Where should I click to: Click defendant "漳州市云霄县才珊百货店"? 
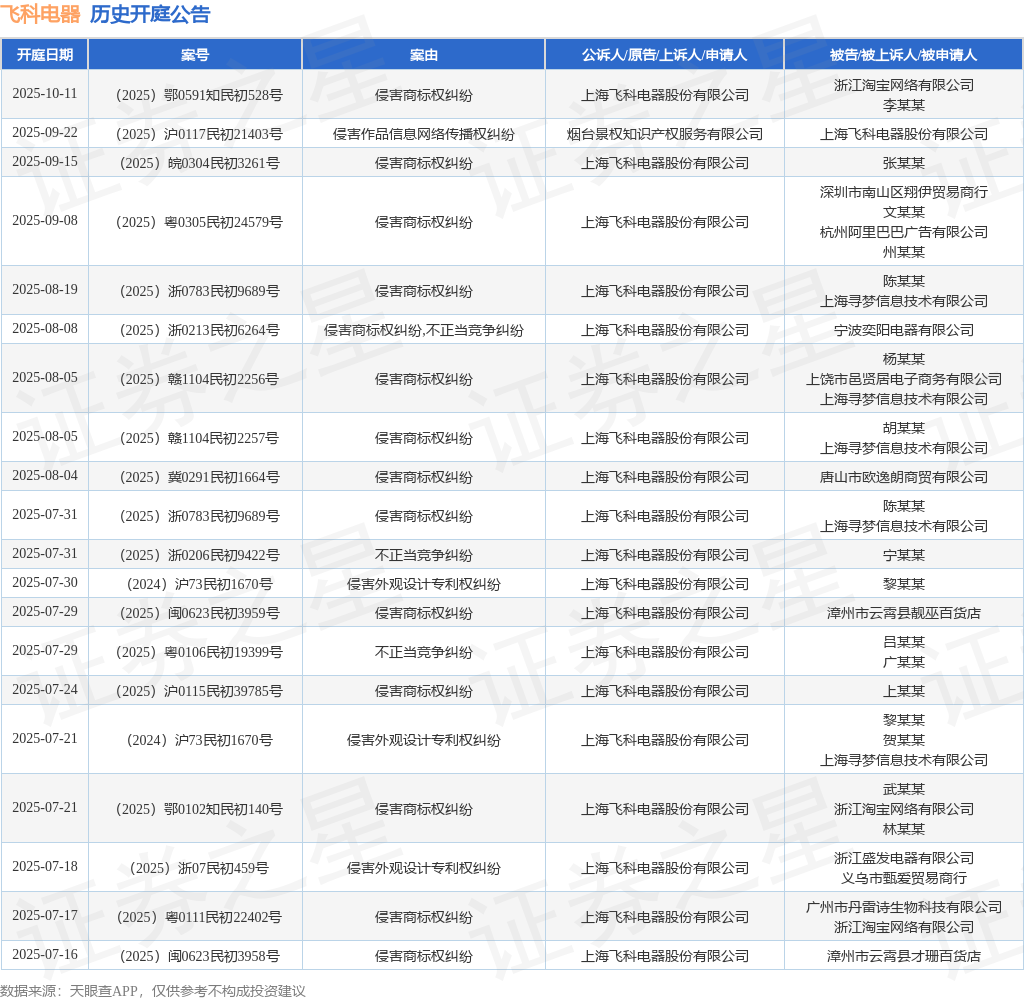tap(904, 956)
